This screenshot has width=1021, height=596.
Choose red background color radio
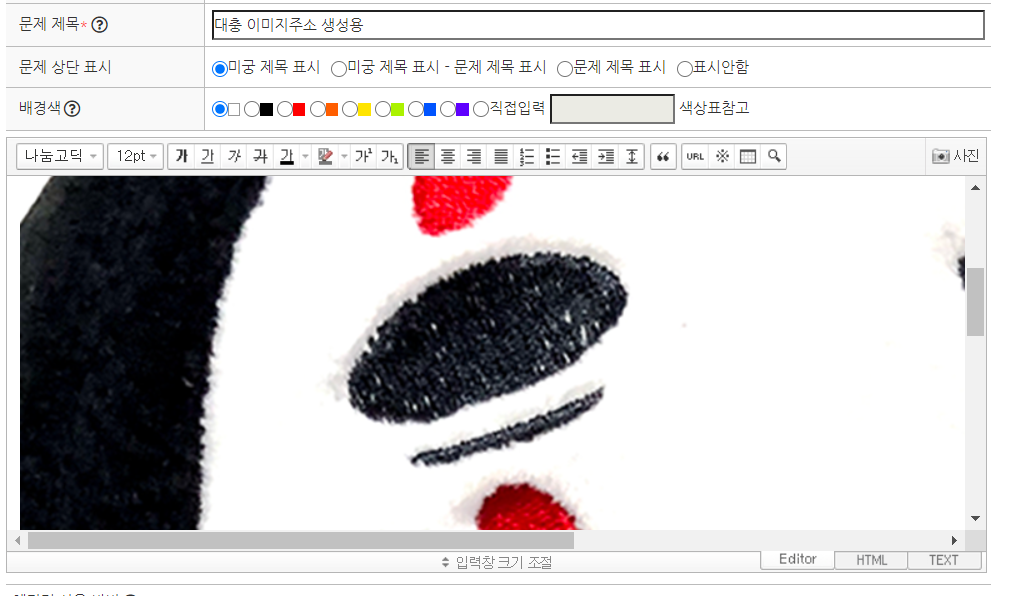[x=285, y=109]
